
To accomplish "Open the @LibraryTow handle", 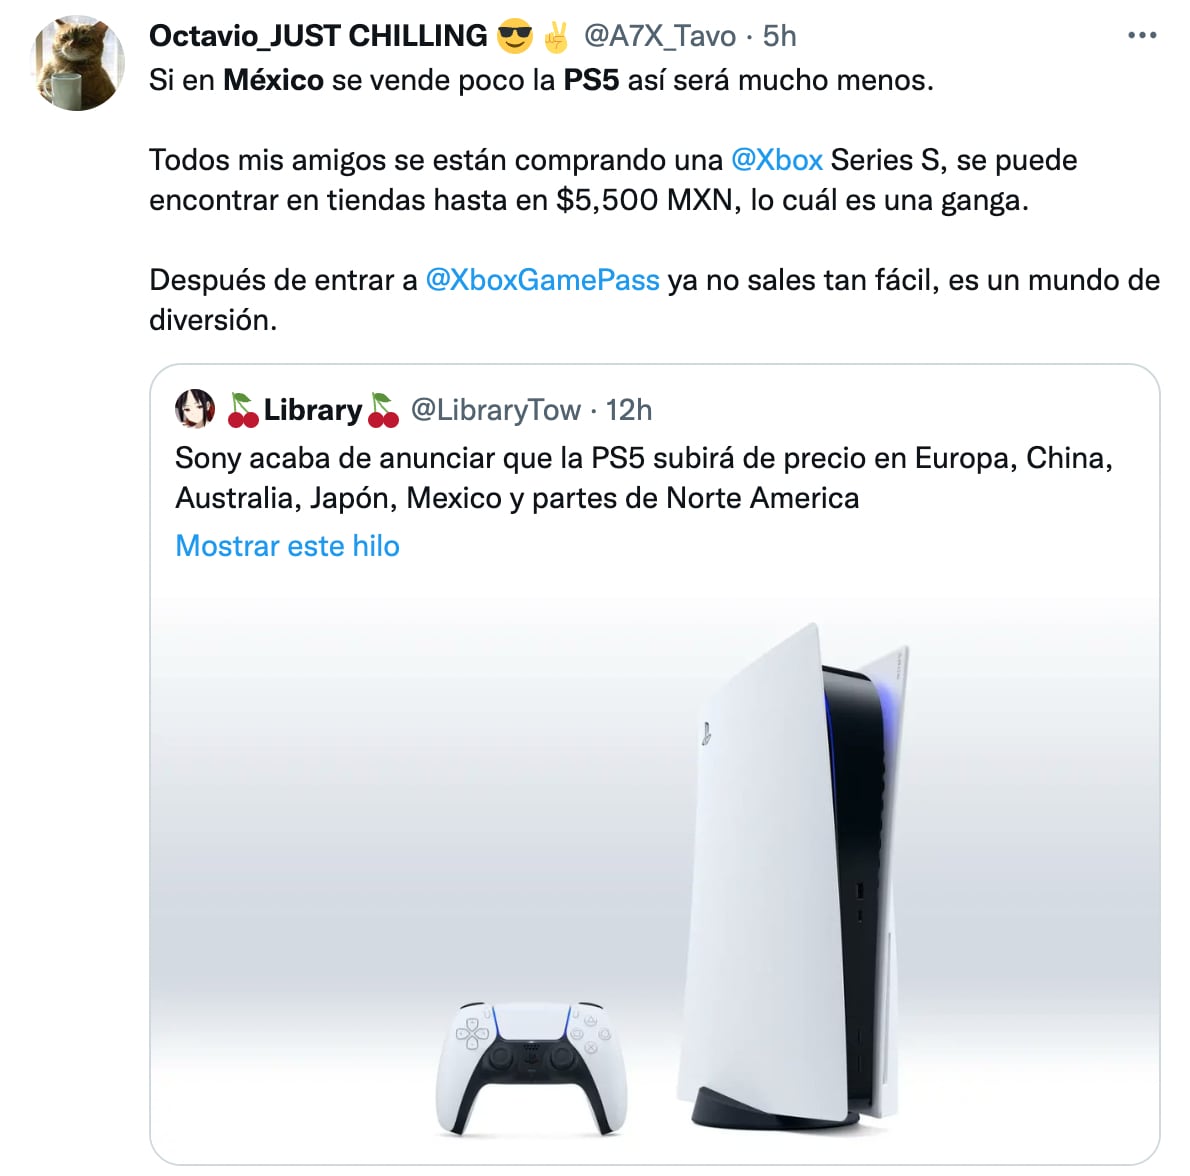I will (496, 410).
